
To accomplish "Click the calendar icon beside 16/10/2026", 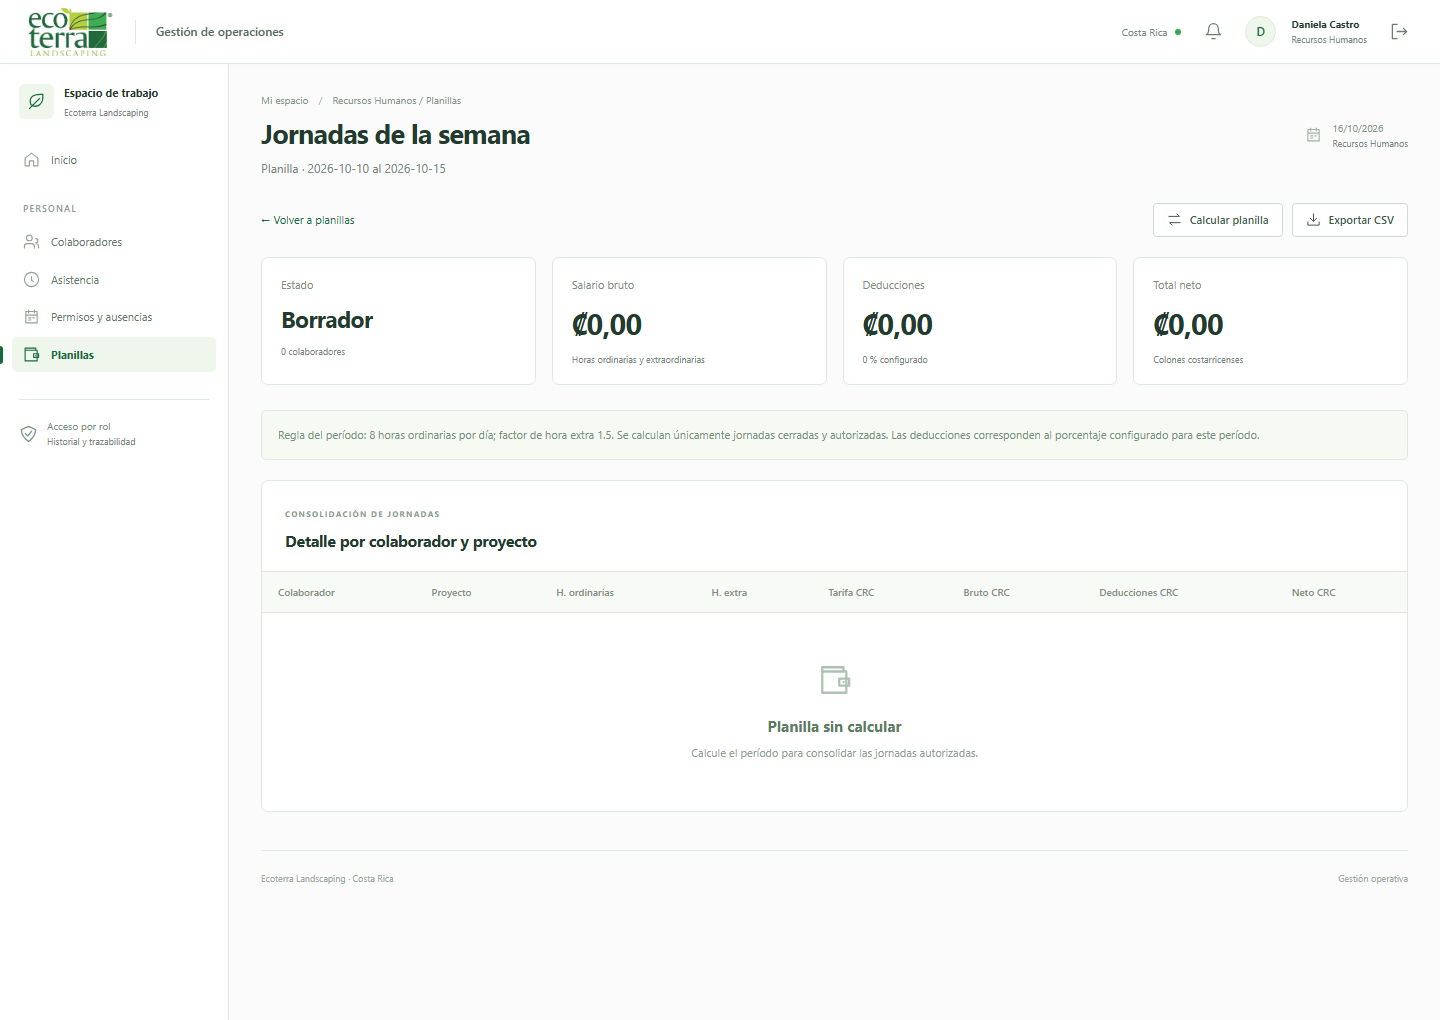I will 1313,135.
